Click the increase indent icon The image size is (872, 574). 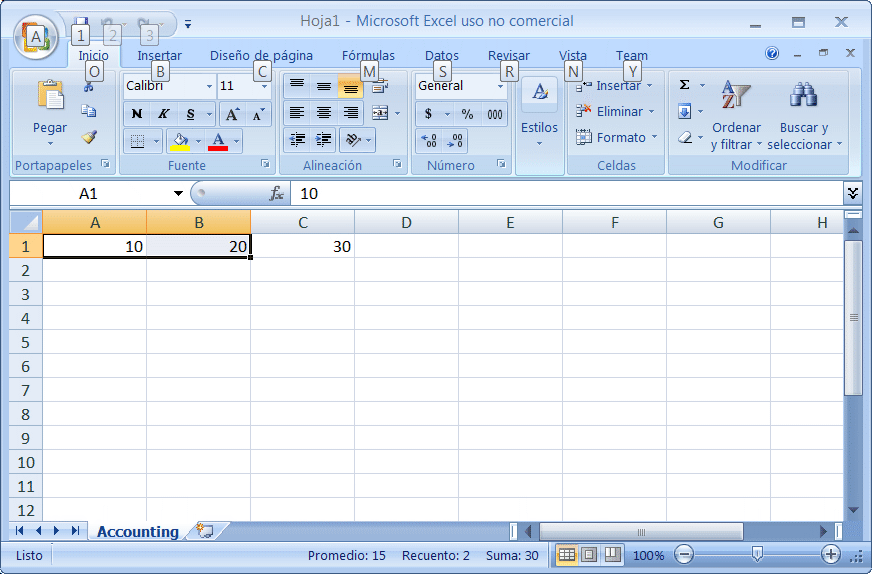(323, 140)
